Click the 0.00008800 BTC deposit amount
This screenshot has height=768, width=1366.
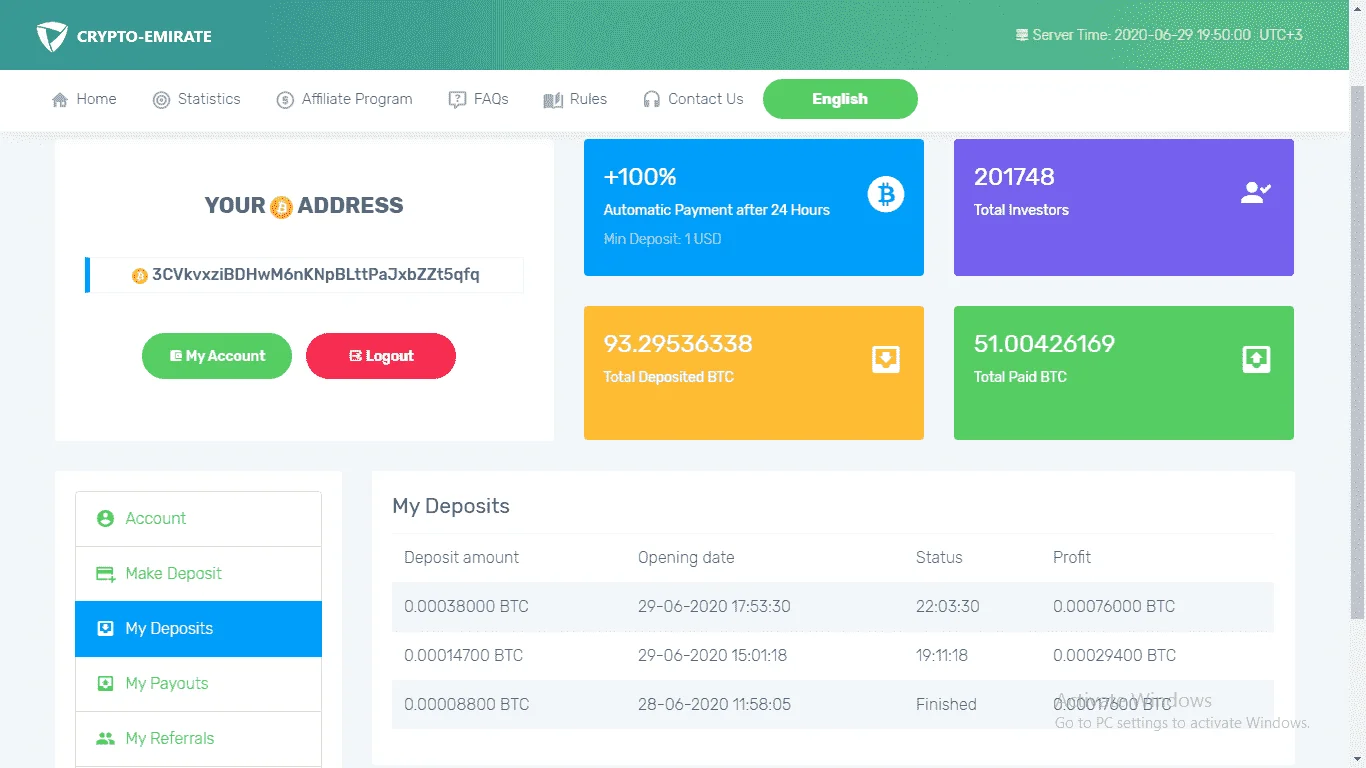[x=466, y=705]
